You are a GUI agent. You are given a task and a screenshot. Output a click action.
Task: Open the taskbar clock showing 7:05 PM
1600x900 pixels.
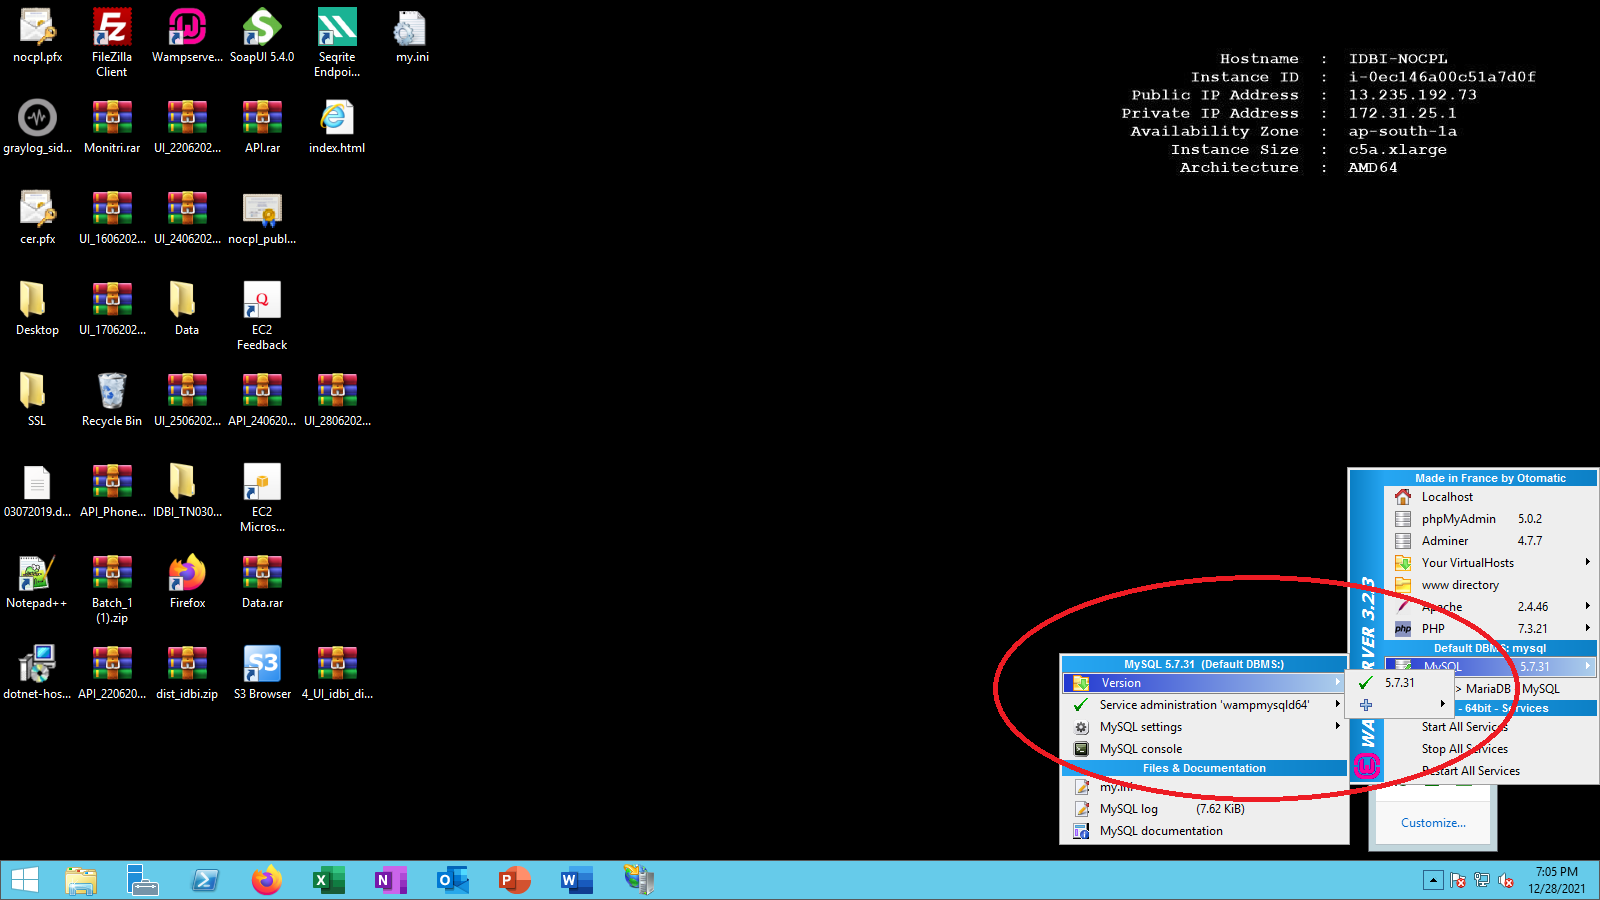coord(1557,880)
